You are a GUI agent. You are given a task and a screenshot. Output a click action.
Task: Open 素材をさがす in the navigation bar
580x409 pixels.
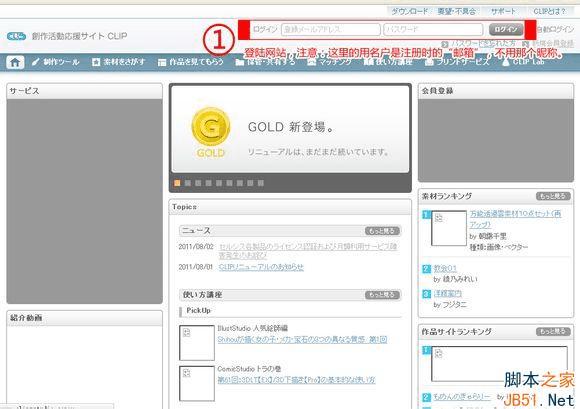click(118, 62)
